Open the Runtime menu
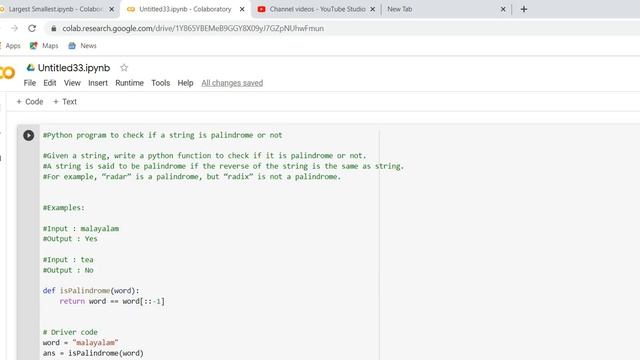Screen dimensions: 640x360 click(x=129, y=83)
